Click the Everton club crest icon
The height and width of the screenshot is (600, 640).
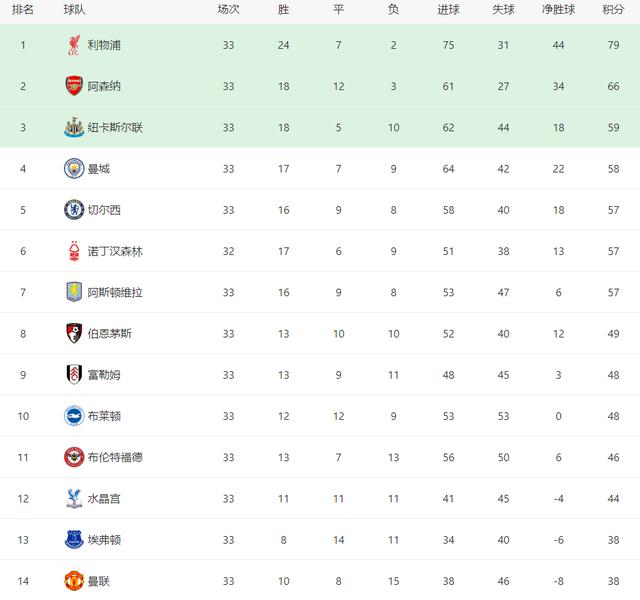73,539
